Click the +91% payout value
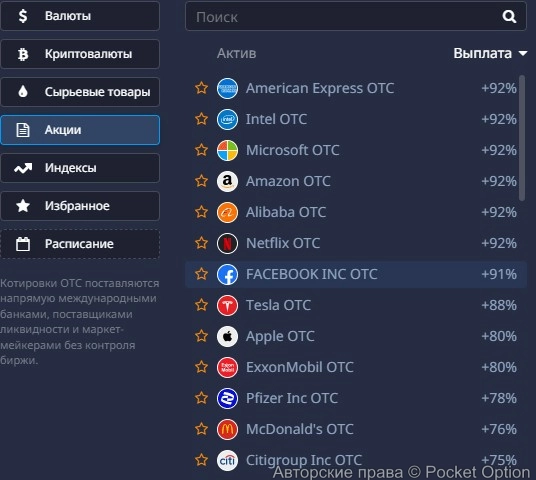The image size is (536, 480). coord(499,274)
